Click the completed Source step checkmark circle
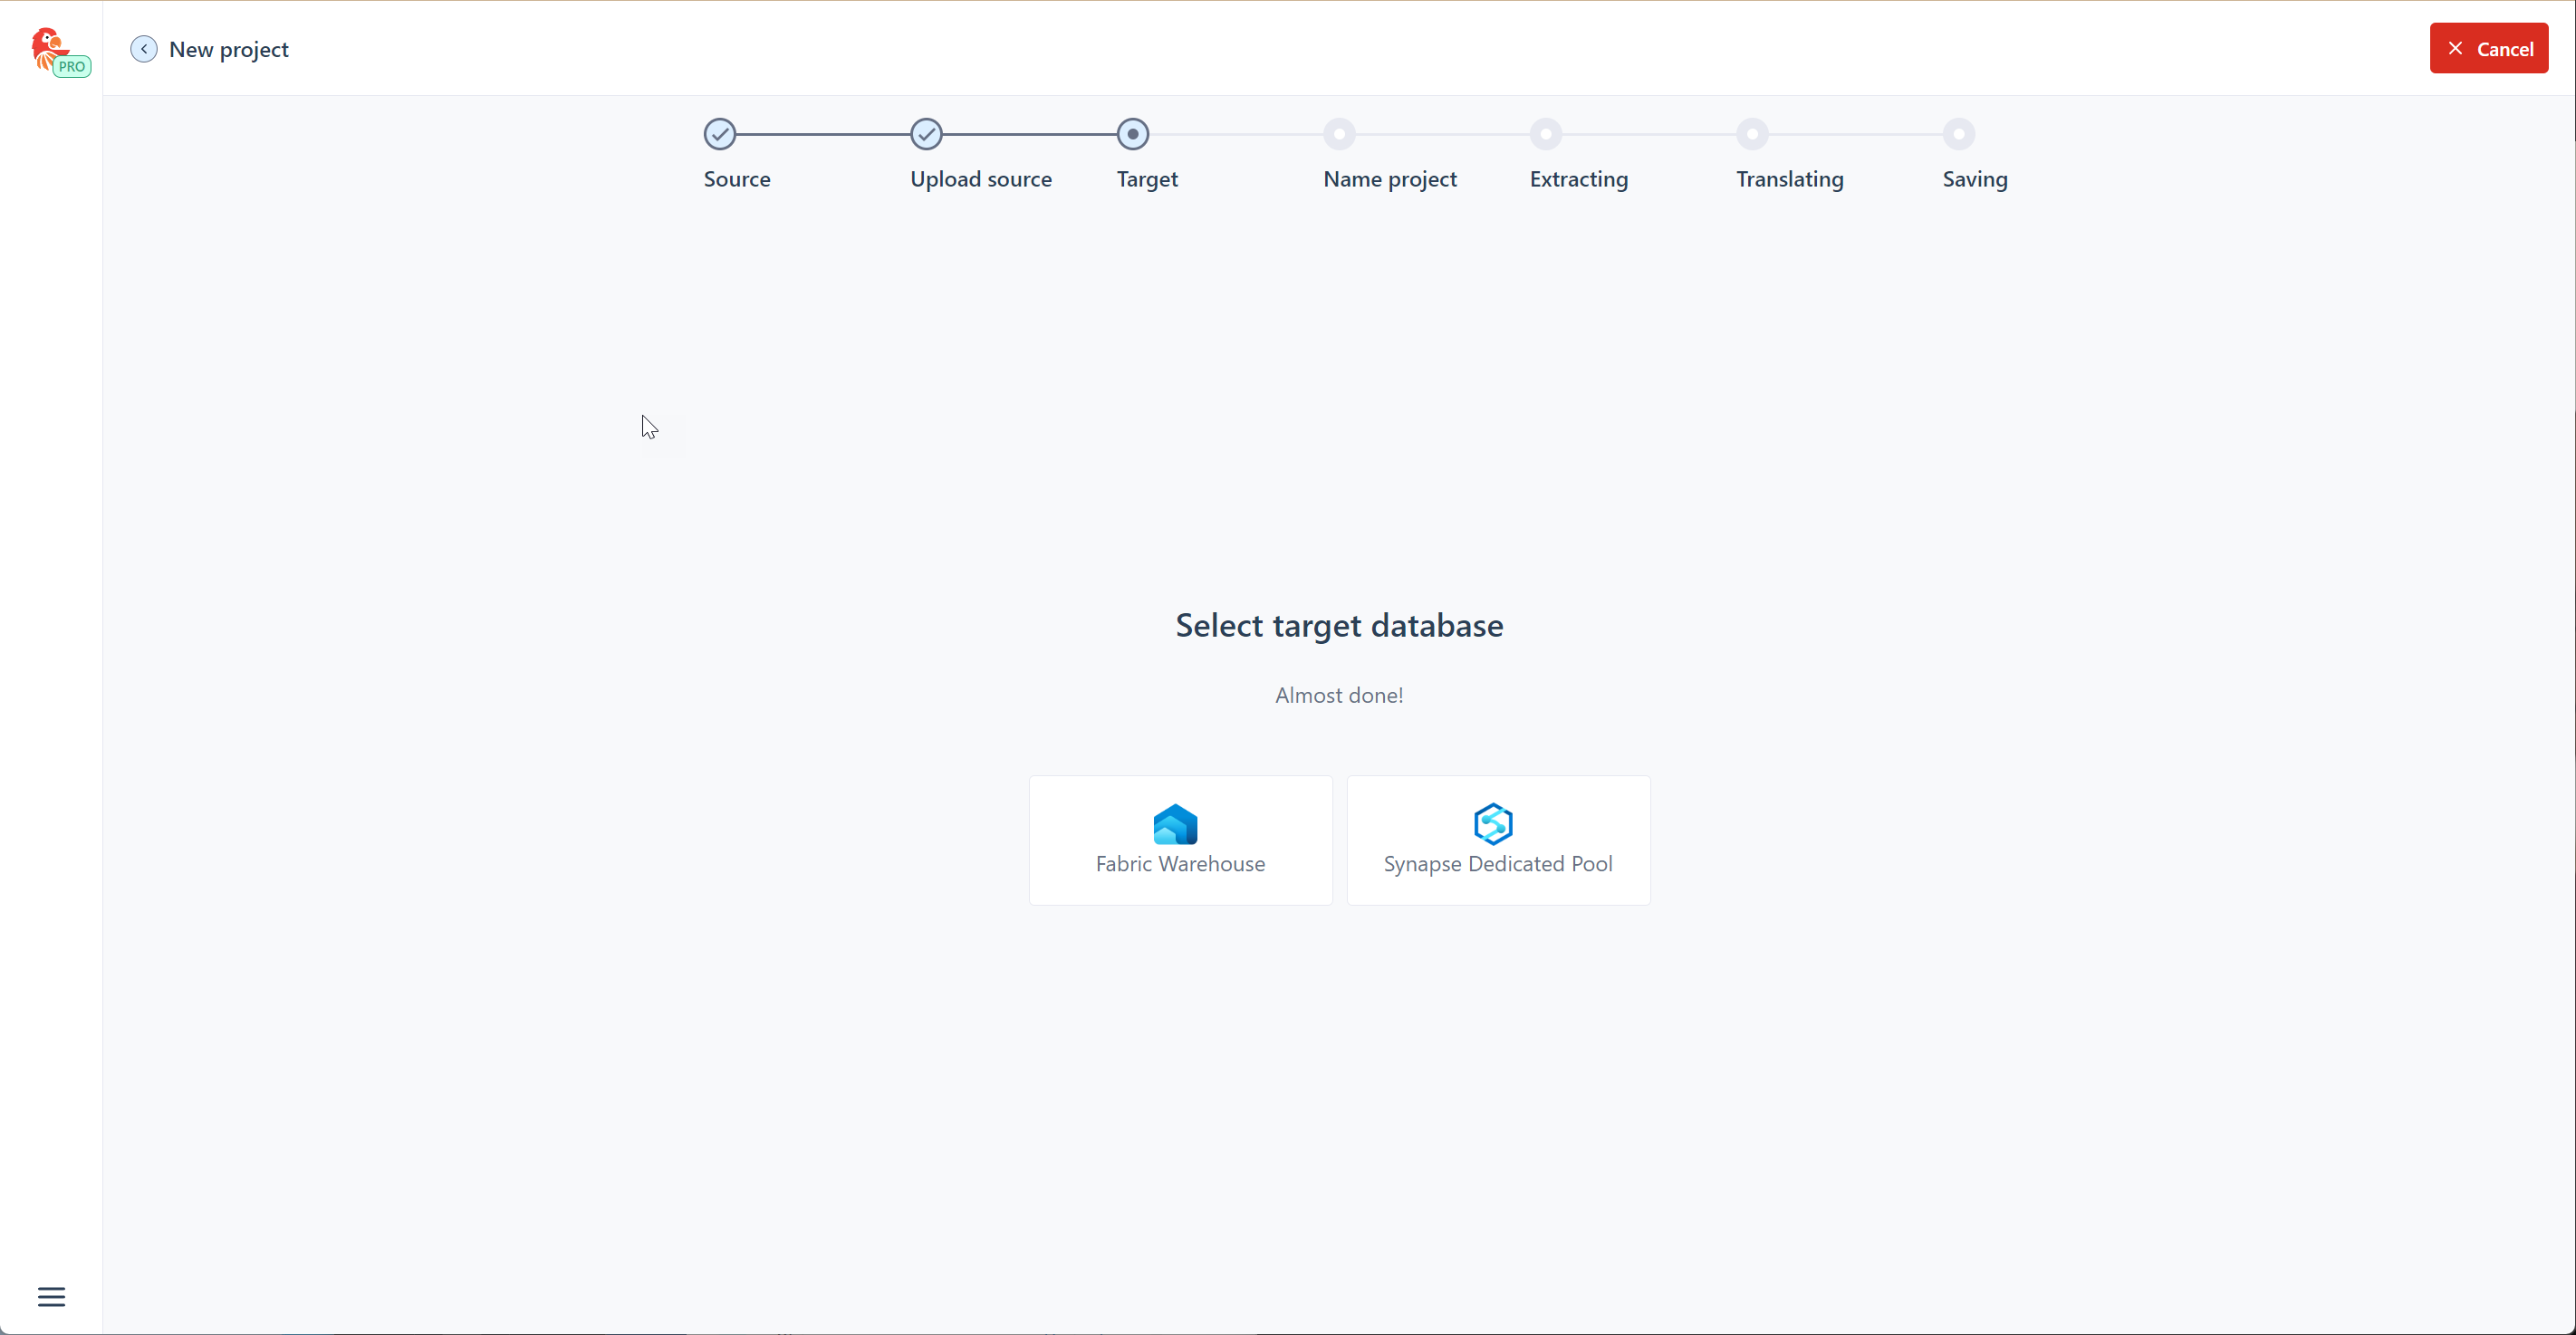The width and height of the screenshot is (2576, 1335). 719,134
